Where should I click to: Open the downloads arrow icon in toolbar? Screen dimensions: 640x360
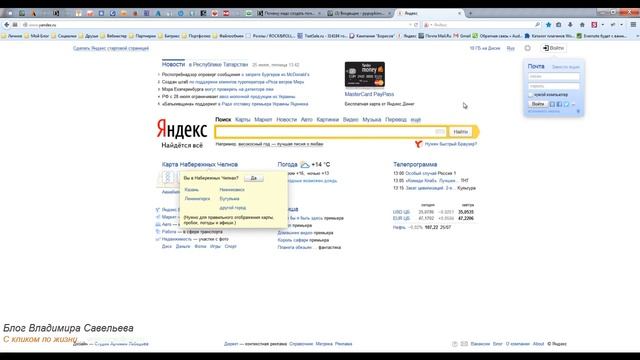[x=570, y=25]
